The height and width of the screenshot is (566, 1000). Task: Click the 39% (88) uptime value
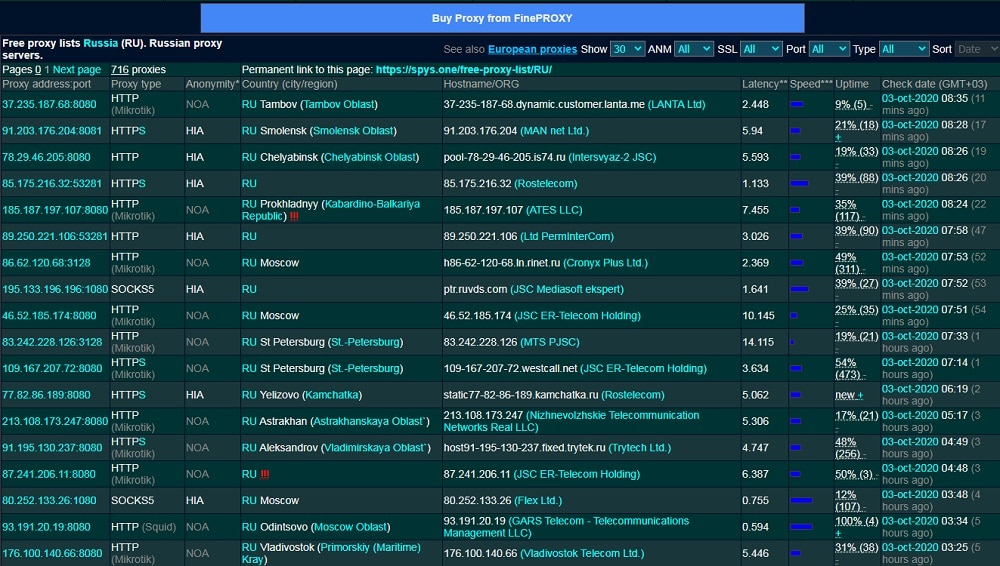click(857, 177)
